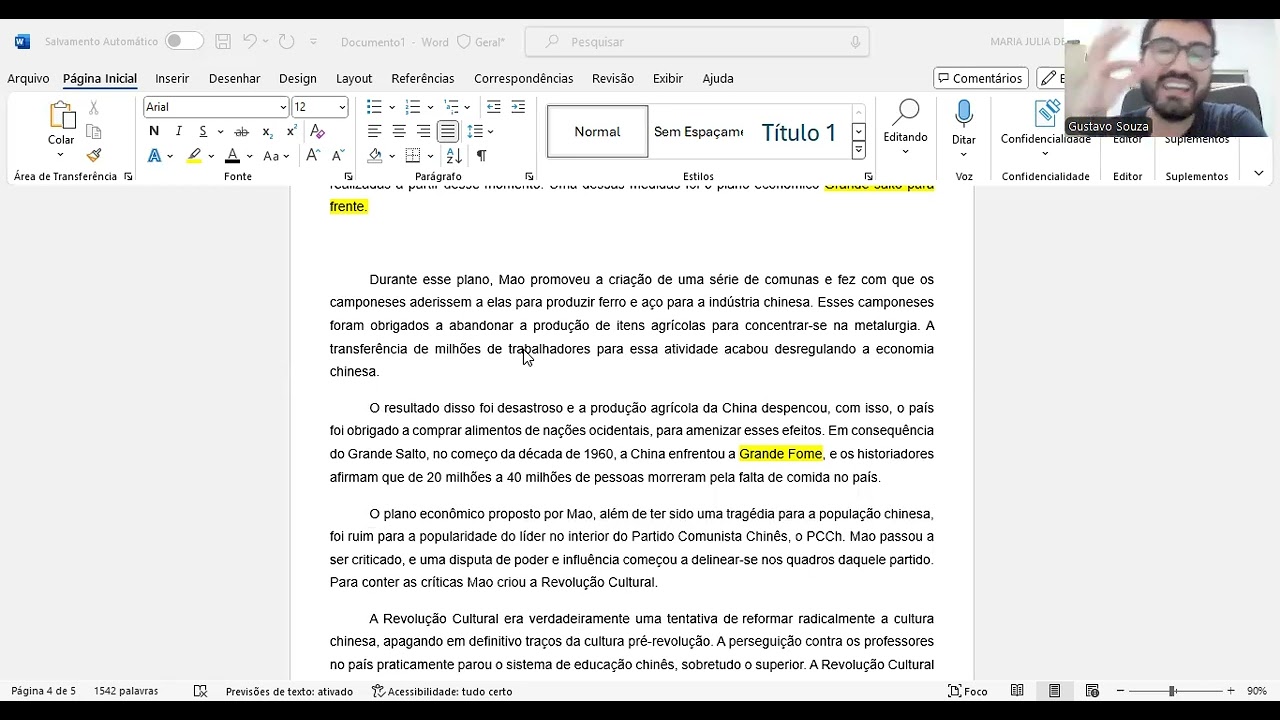This screenshot has height=720, width=1280.
Task: Click the Colar paste icon
Action: pos(61,116)
